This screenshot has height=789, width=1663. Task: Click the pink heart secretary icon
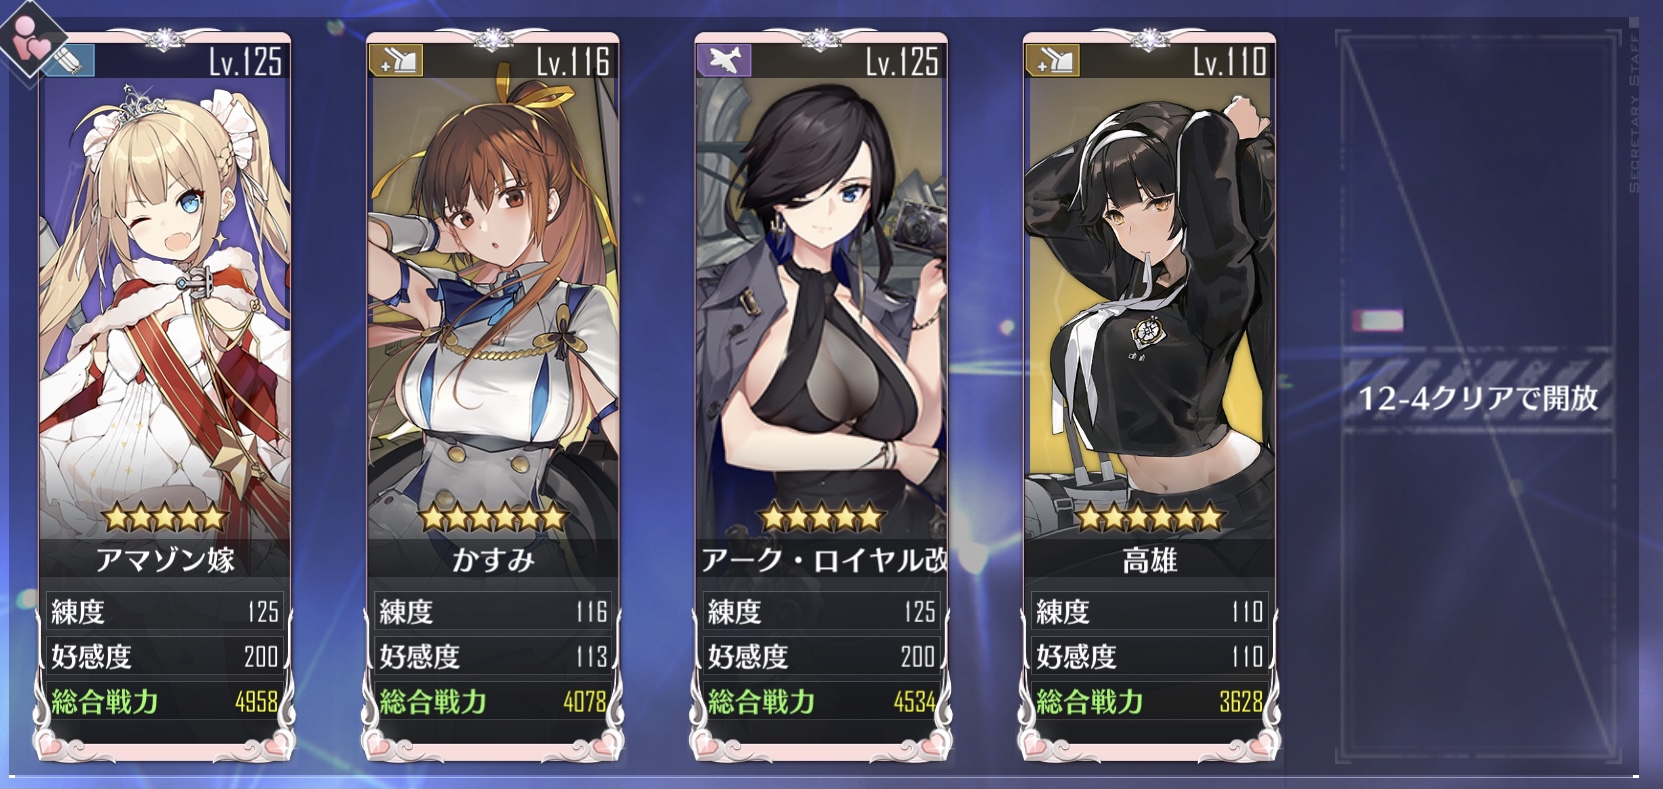(32, 35)
